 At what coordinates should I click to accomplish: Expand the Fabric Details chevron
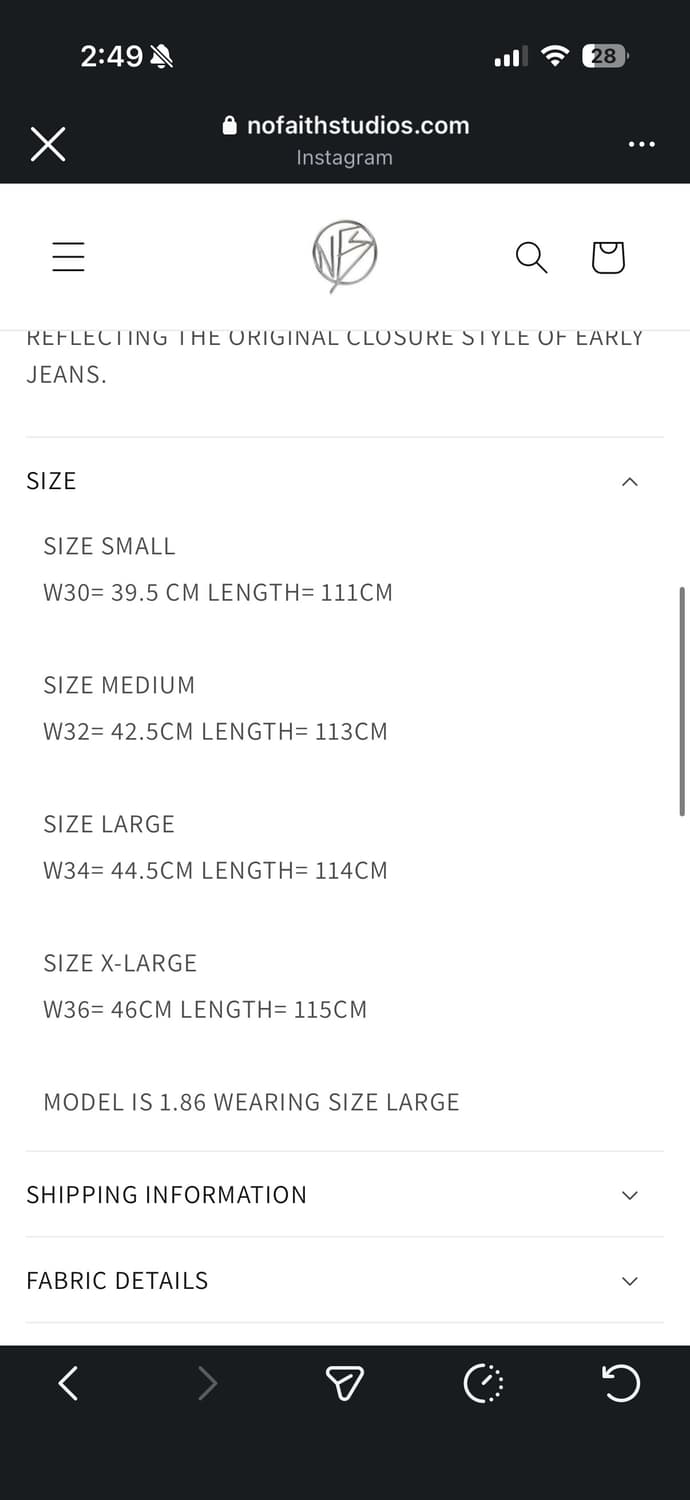pos(629,1281)
